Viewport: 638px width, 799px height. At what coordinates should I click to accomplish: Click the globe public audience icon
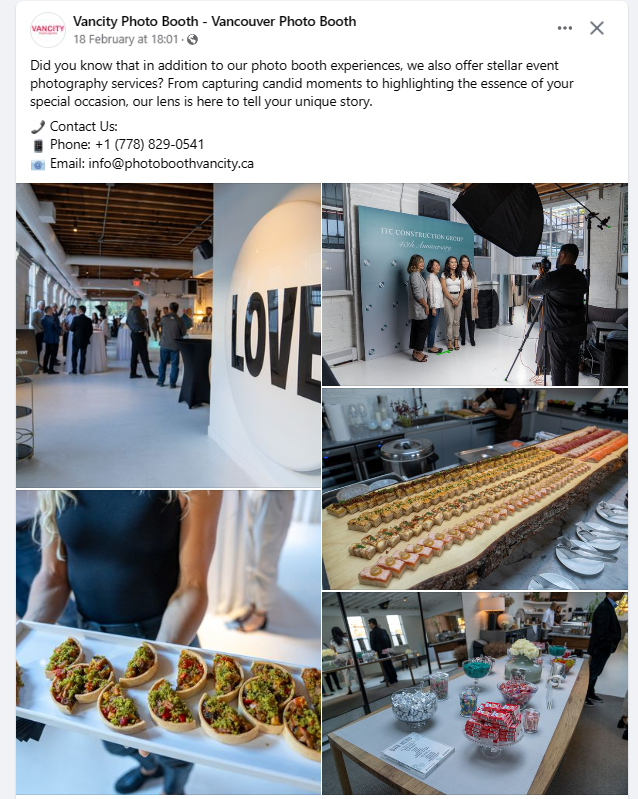point(192,39)
